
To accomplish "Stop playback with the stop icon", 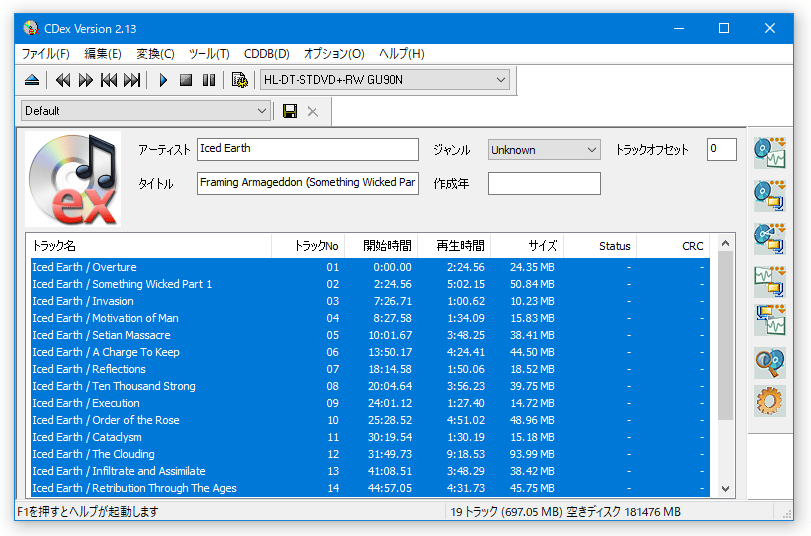I will pyautogui.click(x=186, y=80).
